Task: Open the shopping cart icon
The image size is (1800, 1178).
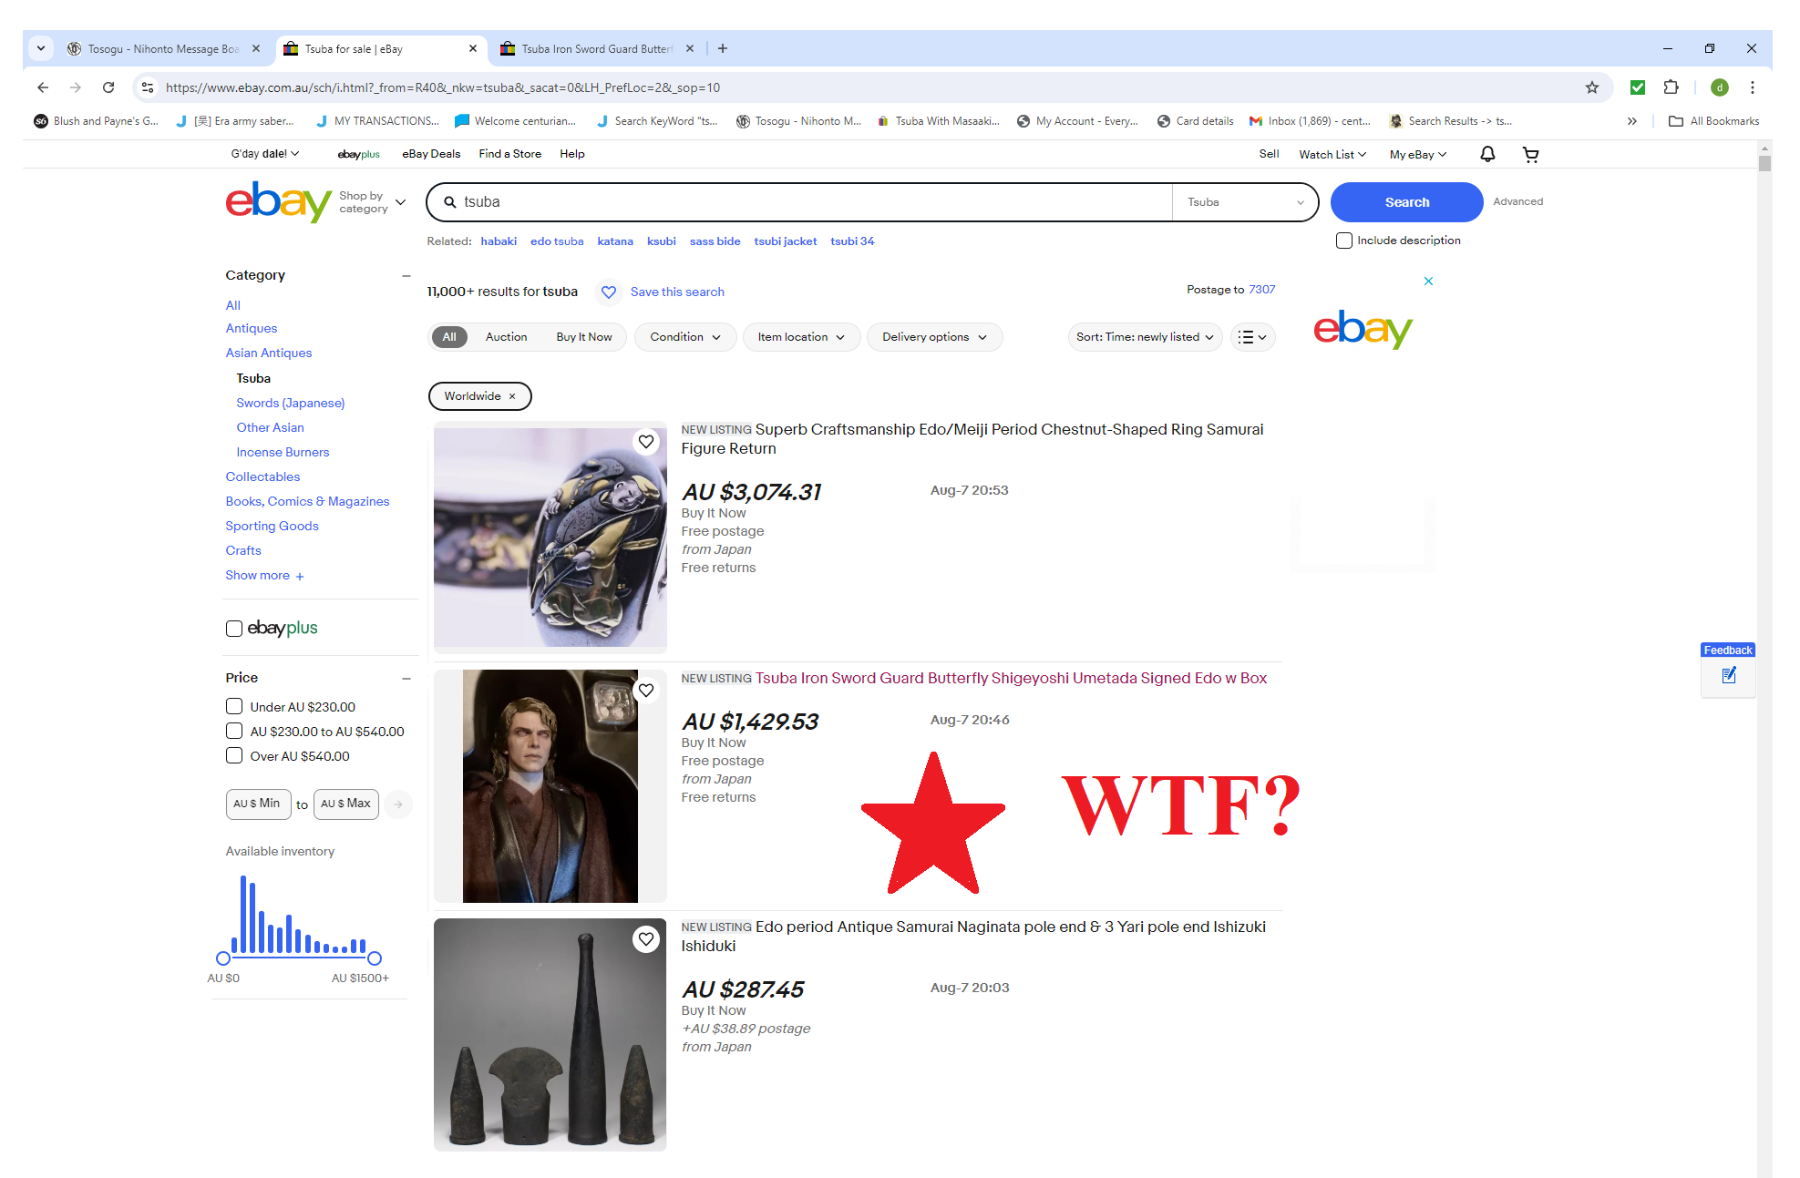Action: tap(1530, 154)
